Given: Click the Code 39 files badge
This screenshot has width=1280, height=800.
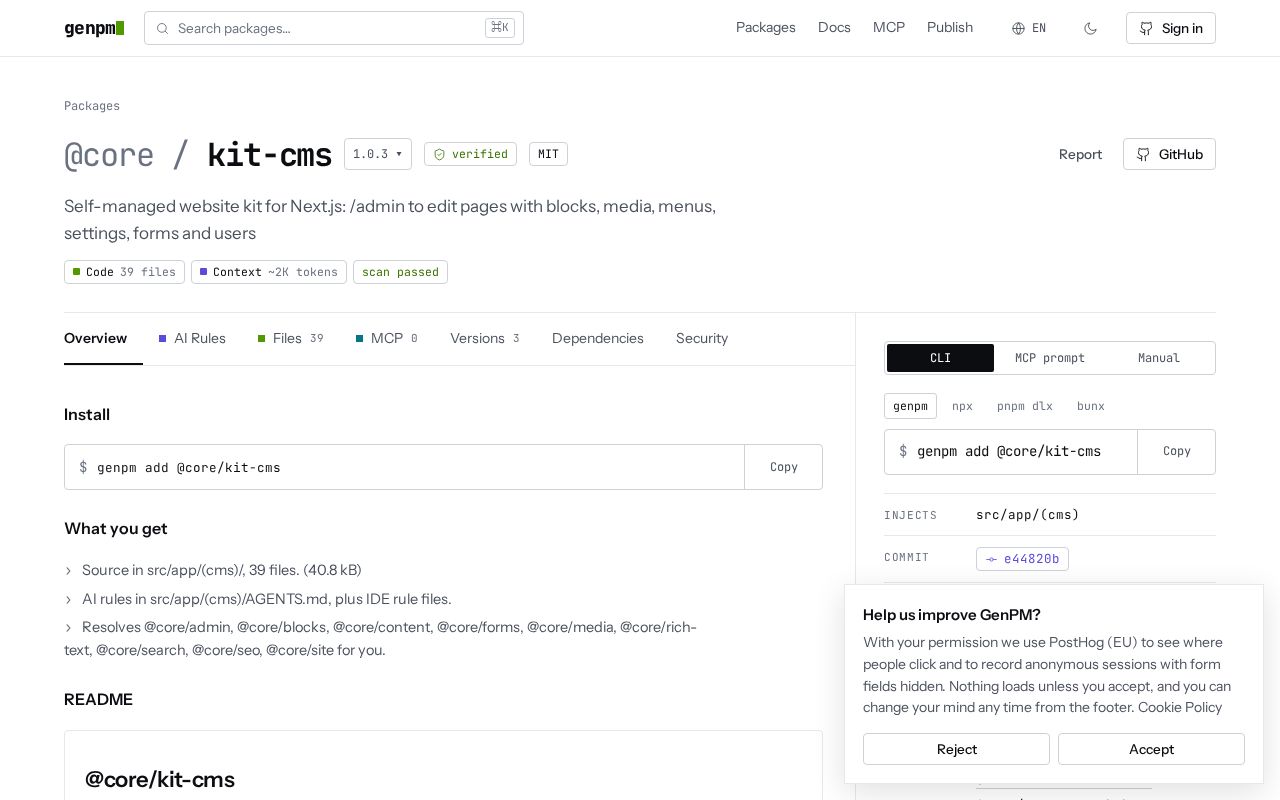Looking at the screenshot, I should (x=124, y=272).
